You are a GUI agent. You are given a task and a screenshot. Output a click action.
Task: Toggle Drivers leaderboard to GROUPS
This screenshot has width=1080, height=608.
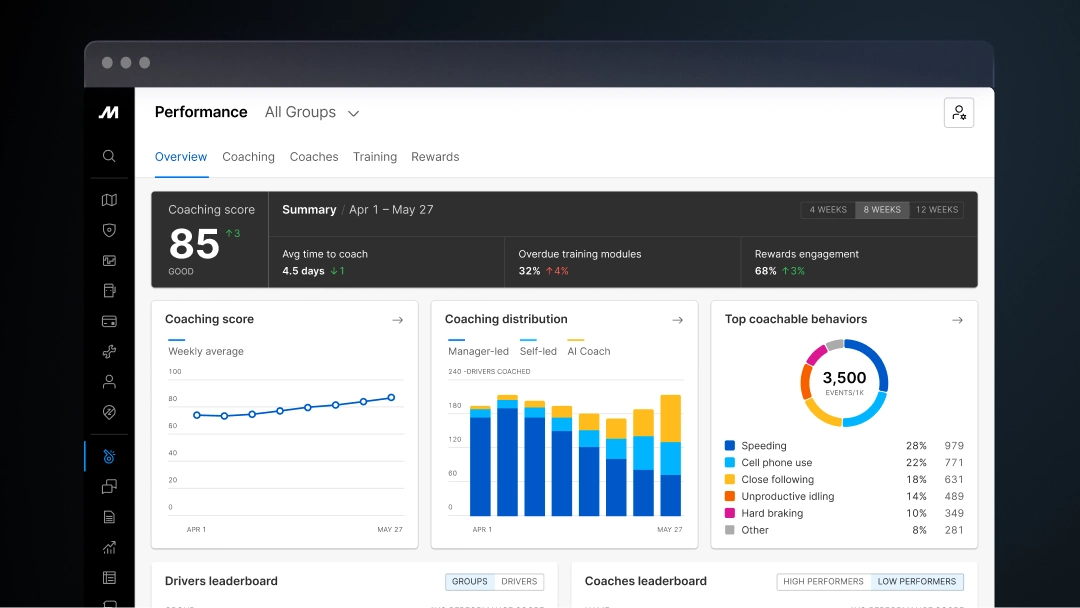470,582
